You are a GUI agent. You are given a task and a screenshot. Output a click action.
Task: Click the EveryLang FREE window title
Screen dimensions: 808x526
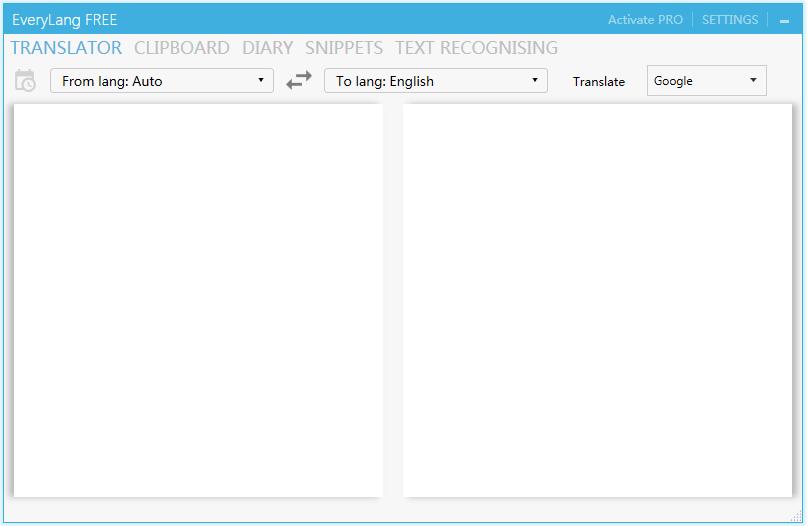pyautogui.click(x=65, y=20)
